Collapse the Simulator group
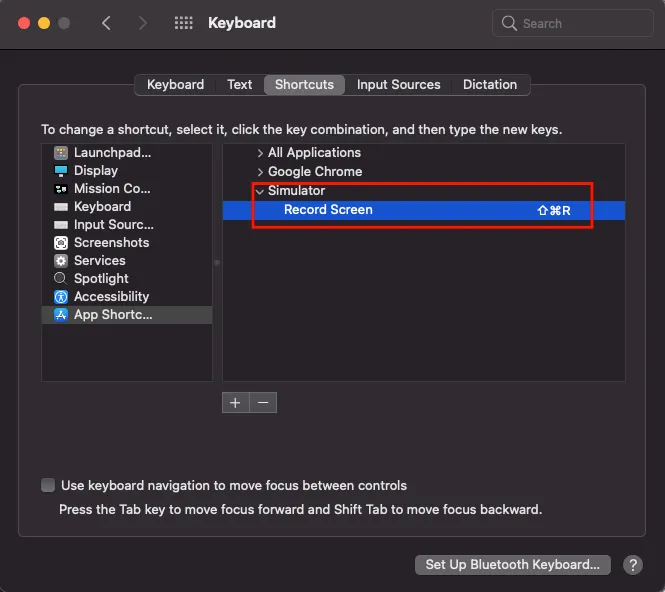The width and height of the screenshot is (665, 592). click(x=260, y=191)
